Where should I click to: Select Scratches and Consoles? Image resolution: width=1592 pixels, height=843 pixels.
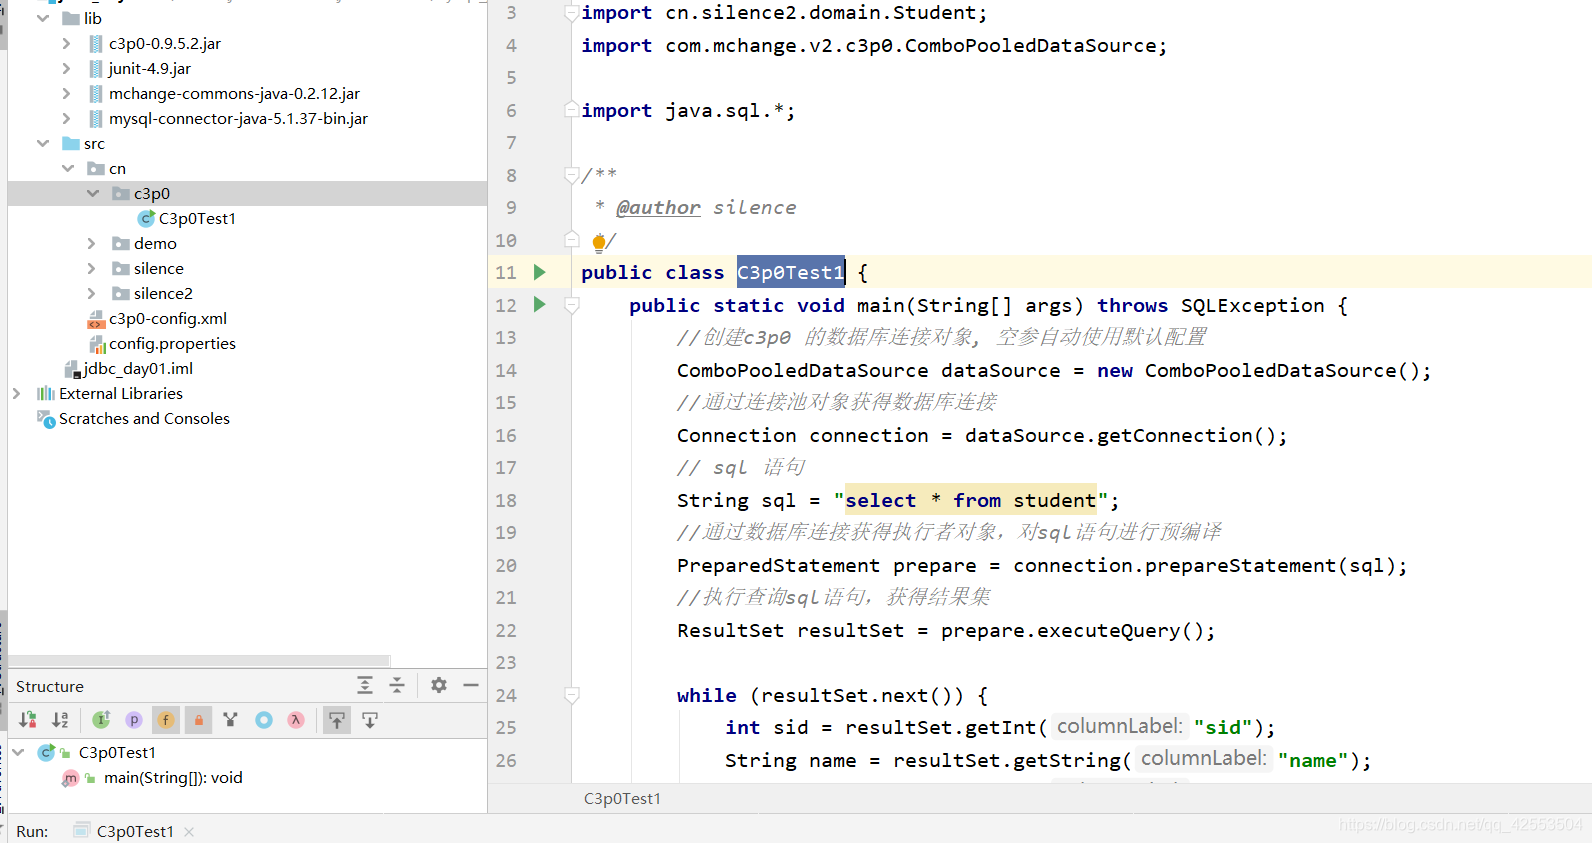point(144,418)
